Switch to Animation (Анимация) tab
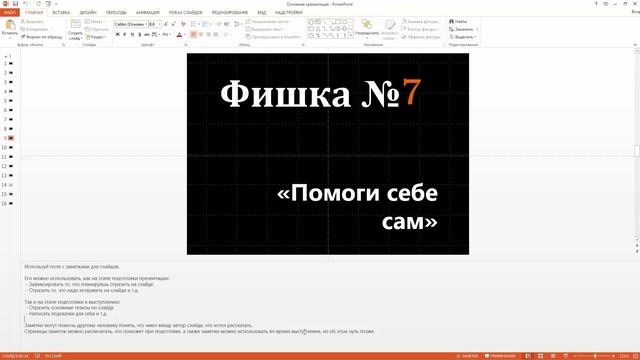 click(x=147, y=13)
